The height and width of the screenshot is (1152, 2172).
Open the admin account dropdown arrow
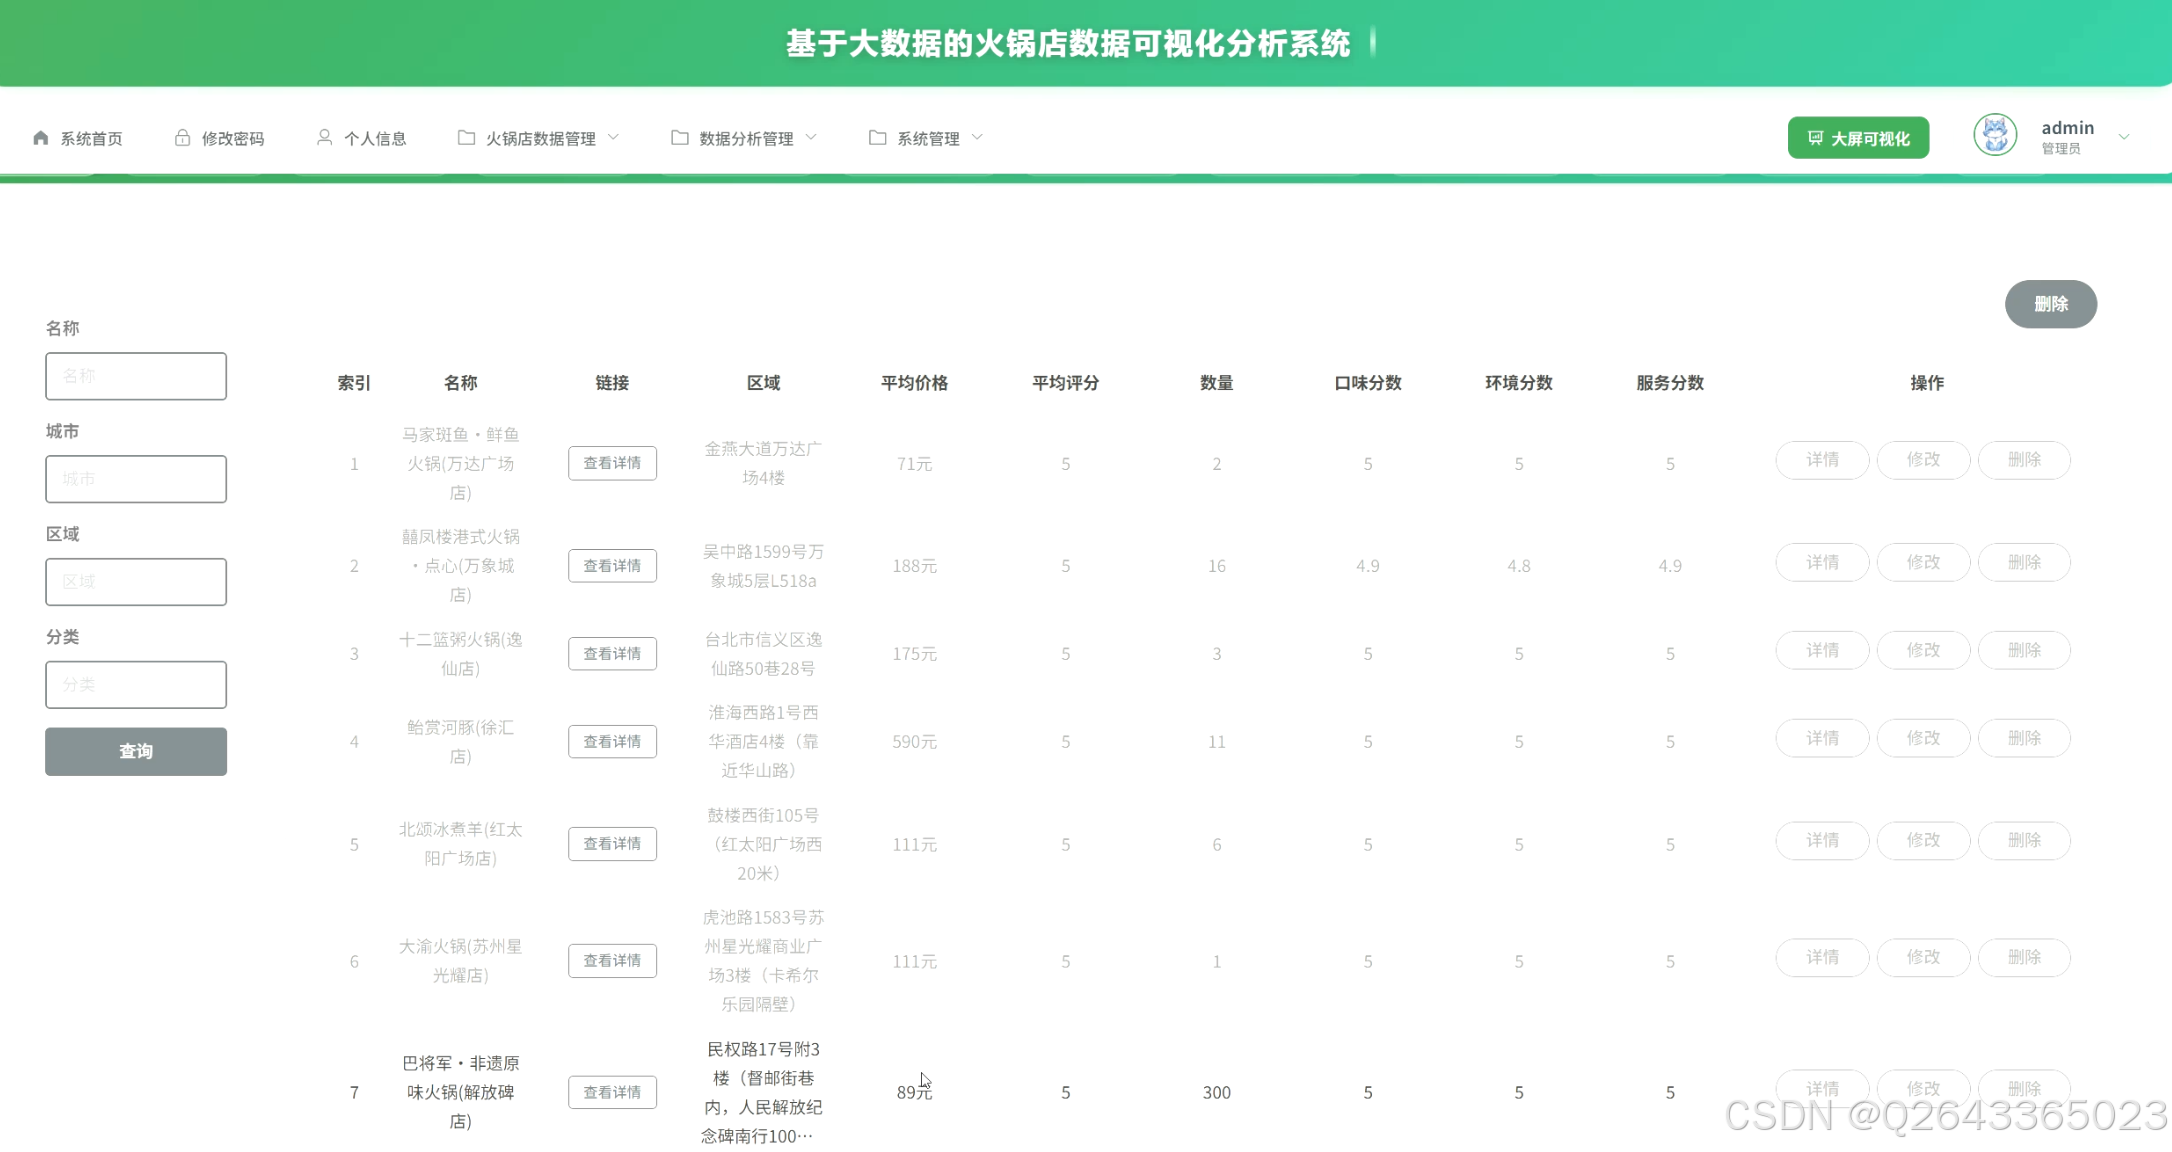click(x=2124, y=137)
